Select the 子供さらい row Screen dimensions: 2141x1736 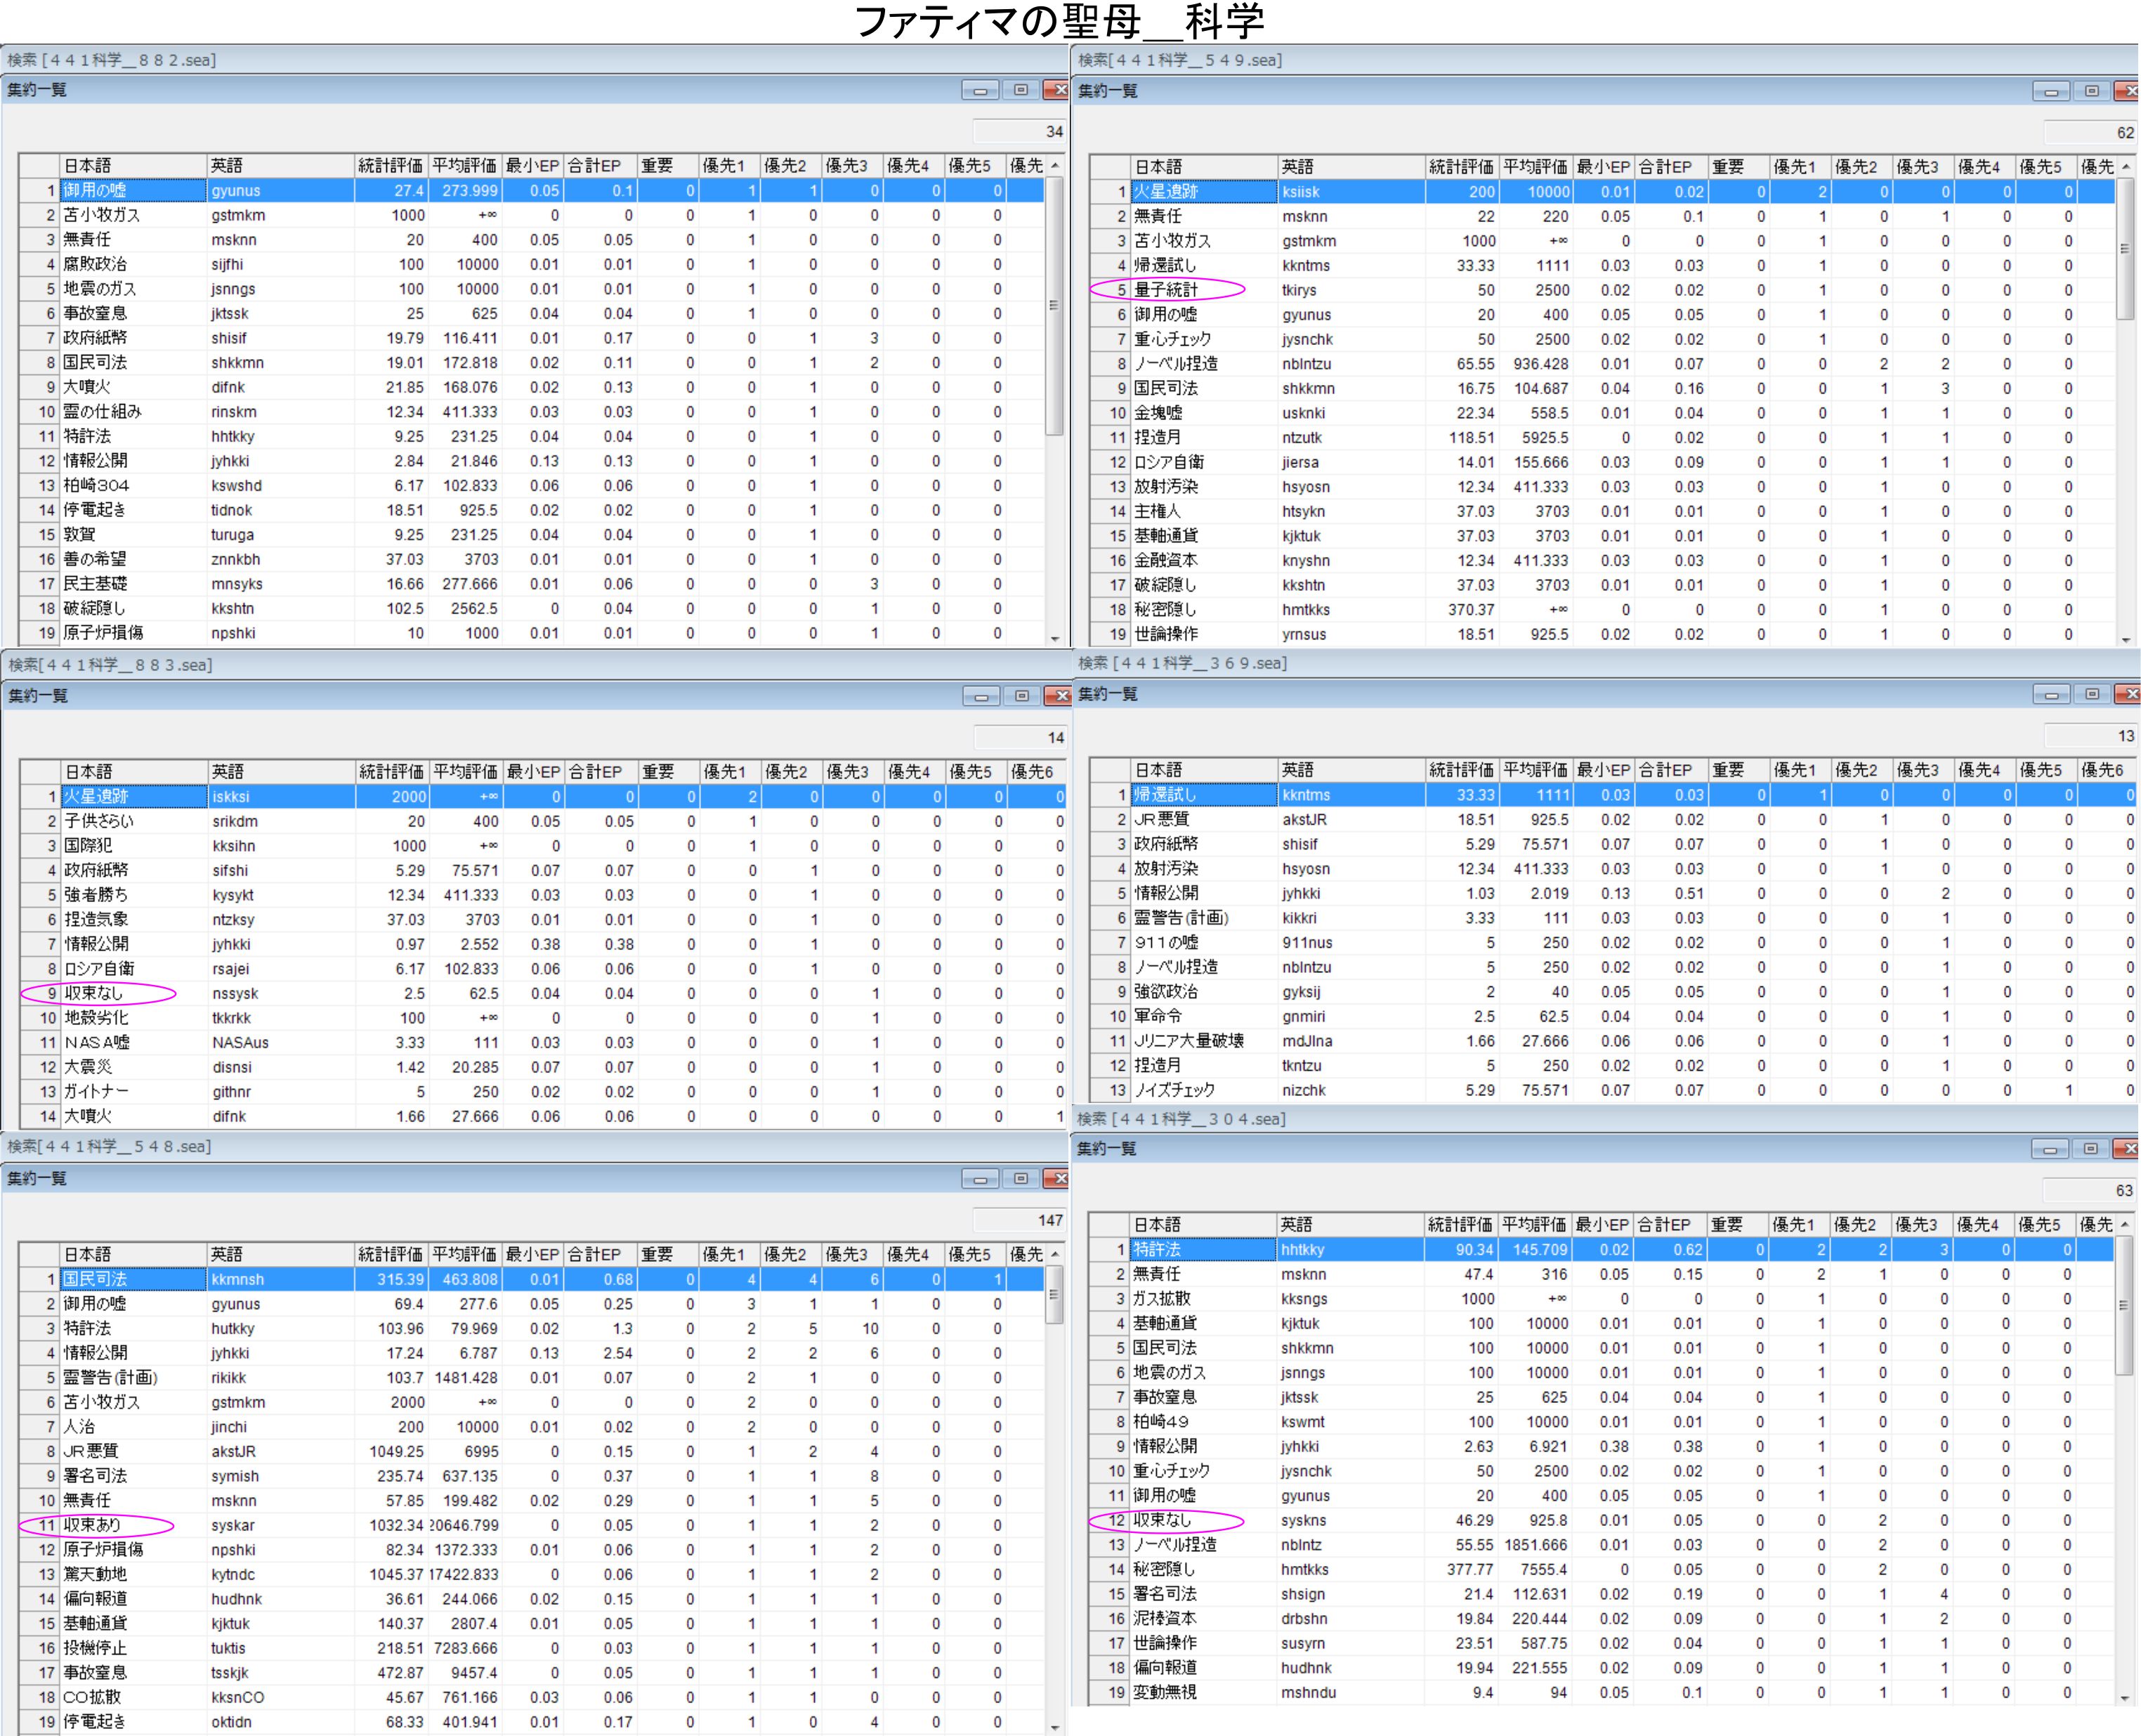coord(99,821)
